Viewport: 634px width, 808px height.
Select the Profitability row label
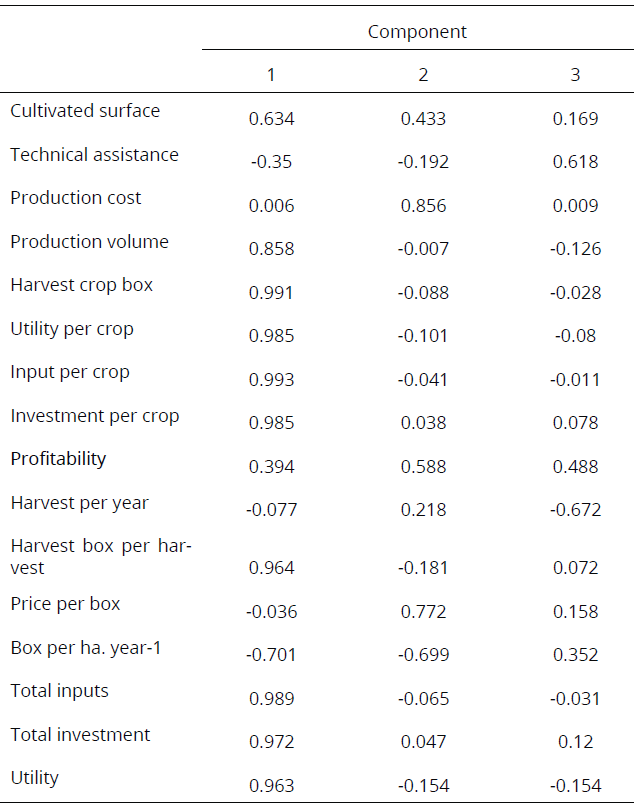[x=58, y=459]
